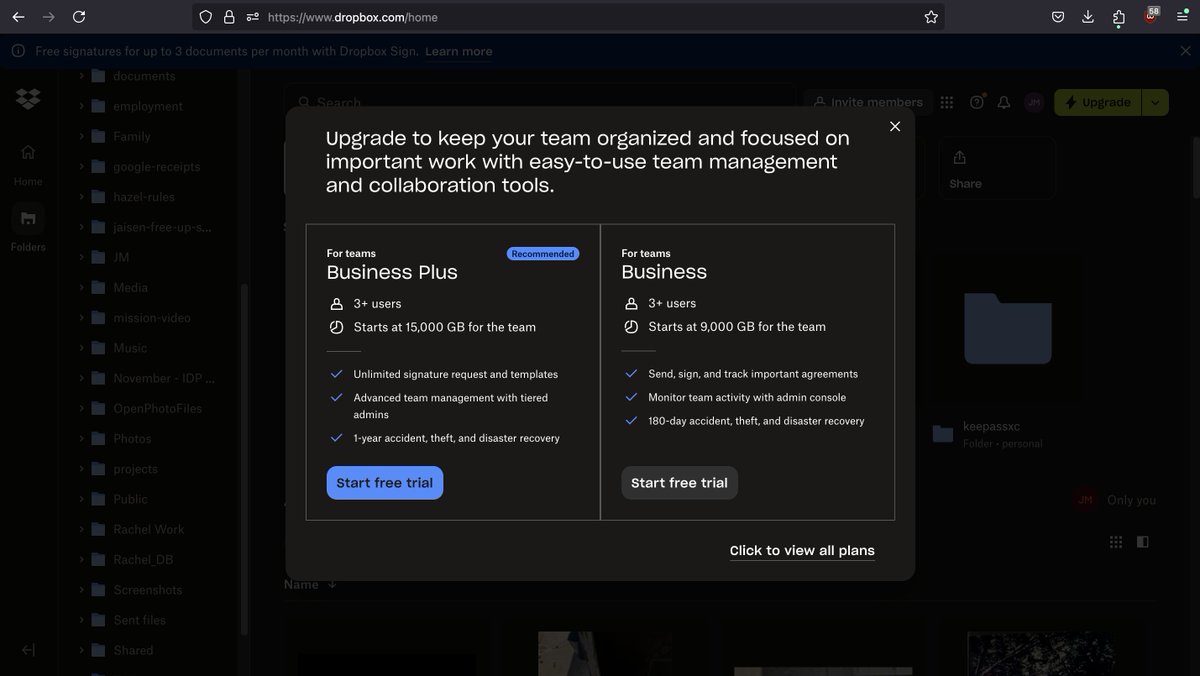This screenshot has height=676, width=1200.
Task: Expand the documents folder
Action: pyautogui.click(x=81, y=76)
